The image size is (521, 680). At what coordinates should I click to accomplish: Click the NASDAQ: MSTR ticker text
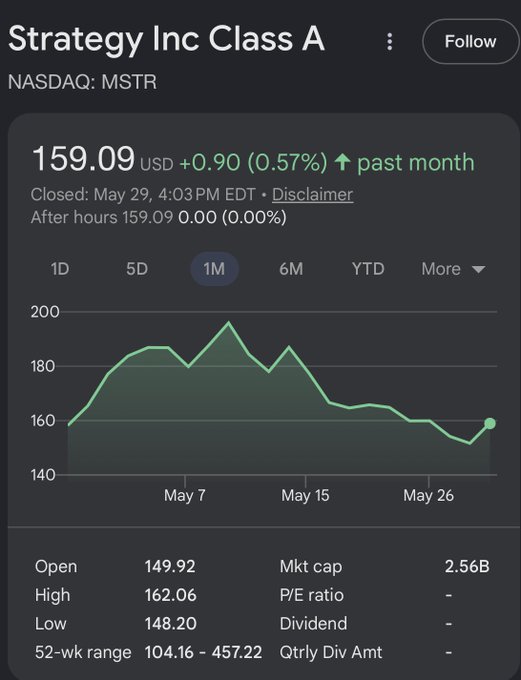[82, 82]
